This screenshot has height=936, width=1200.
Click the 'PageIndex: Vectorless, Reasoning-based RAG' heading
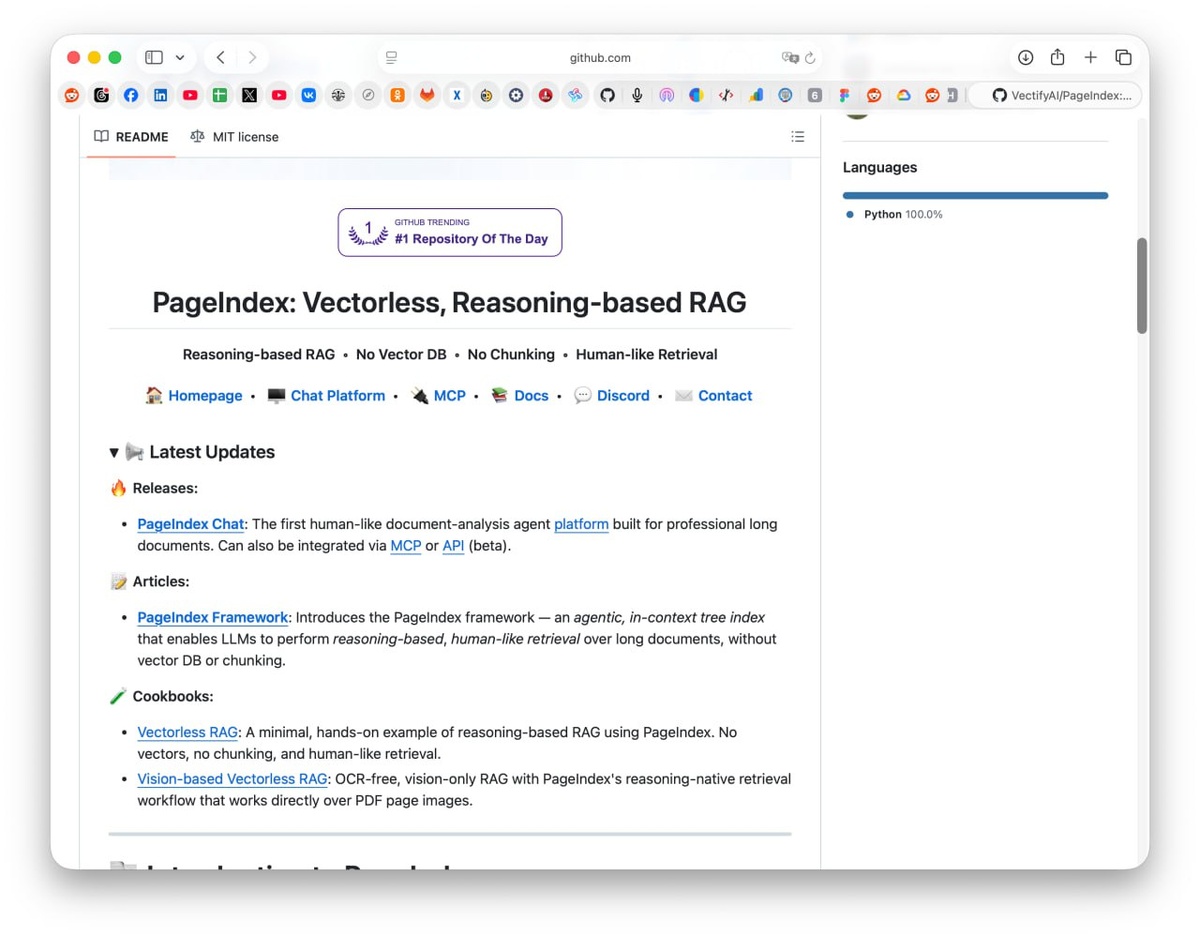pyautogui.click(x=449, y=302)
